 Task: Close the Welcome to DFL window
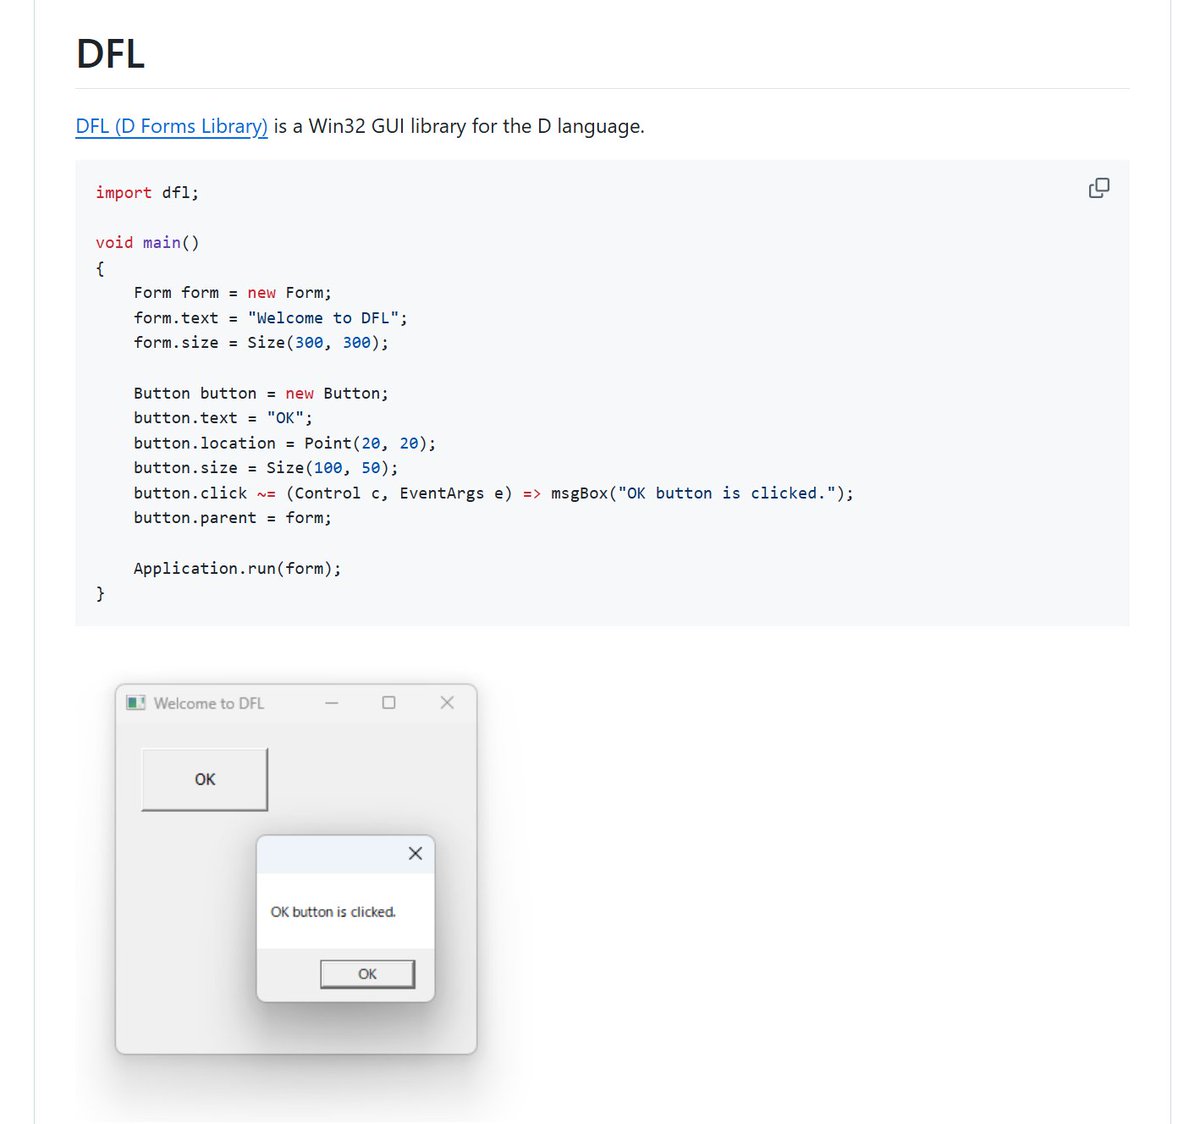tap(447, 703)
